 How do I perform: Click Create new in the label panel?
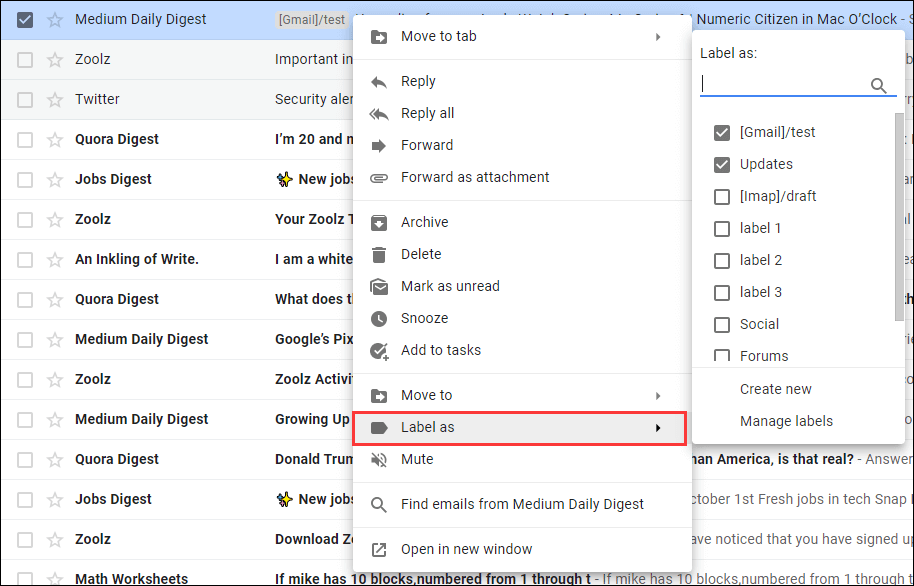pos(775,388)
